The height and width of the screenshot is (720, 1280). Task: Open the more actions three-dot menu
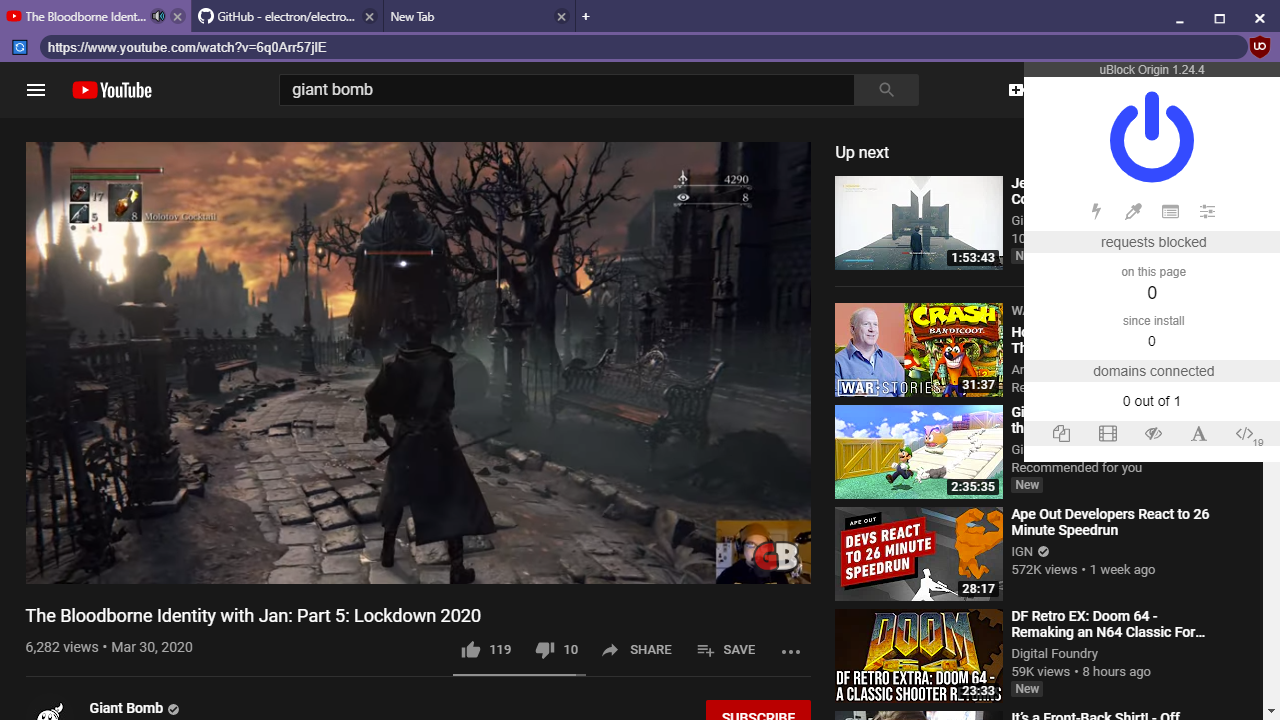[x=791, y=651]
